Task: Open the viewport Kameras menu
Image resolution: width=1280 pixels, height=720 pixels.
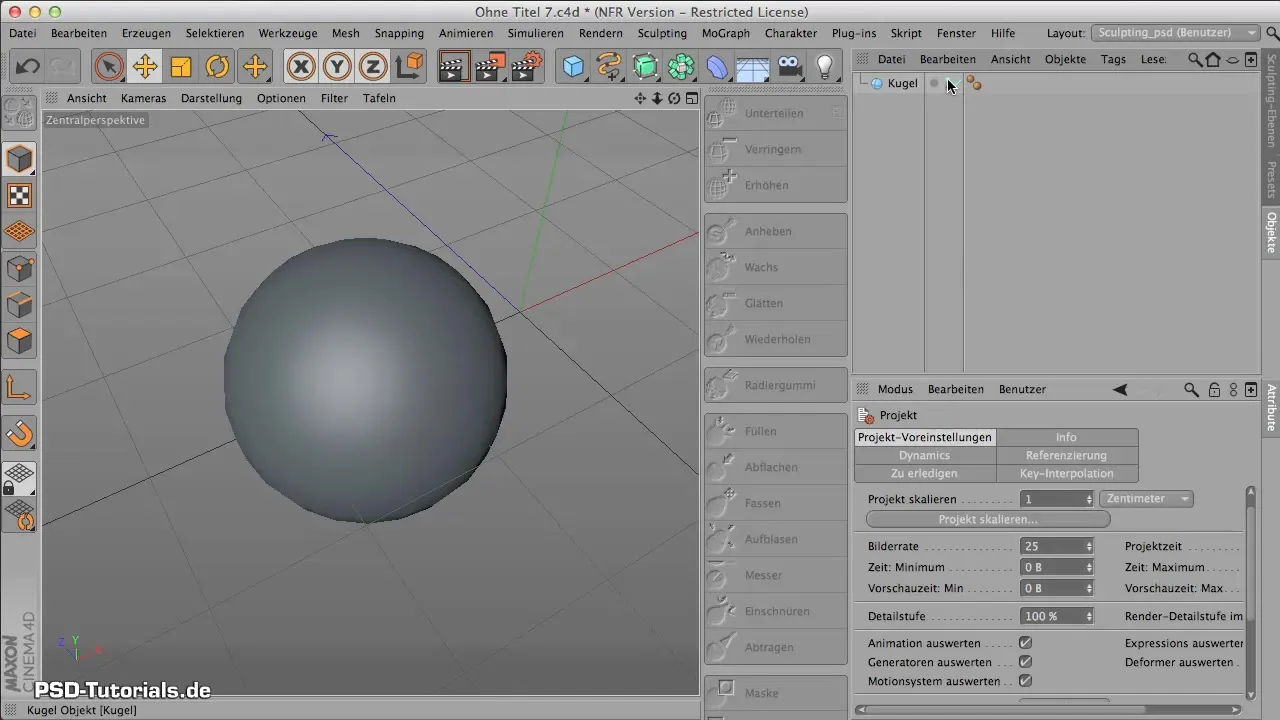Action: coord(143,98)
